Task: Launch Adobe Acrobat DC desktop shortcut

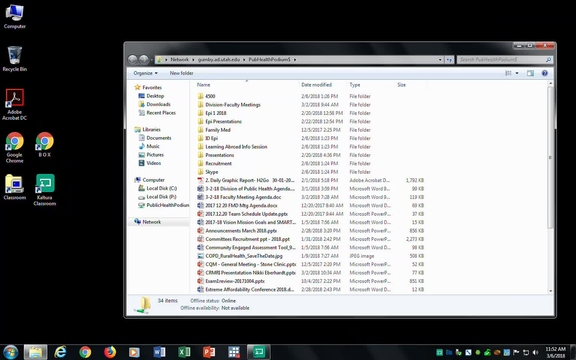Action: click(15, 104)
